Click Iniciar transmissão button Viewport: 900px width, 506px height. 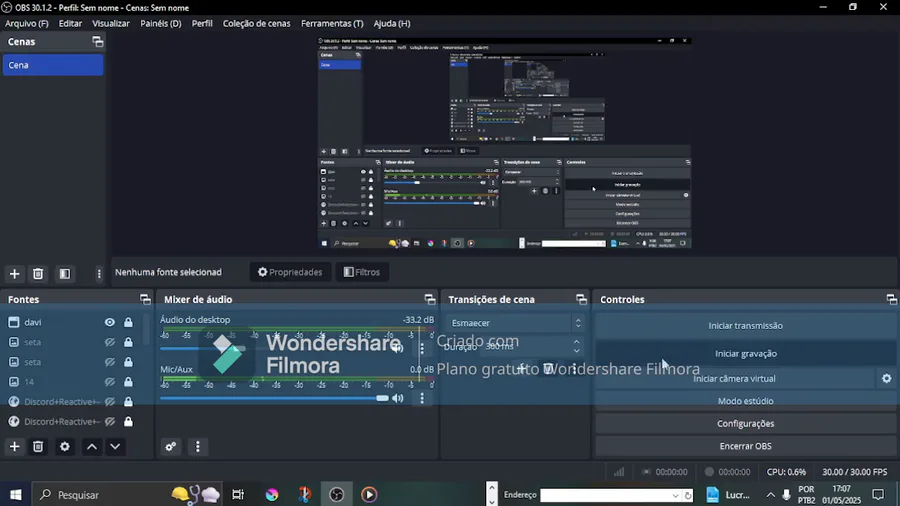[x=745, y=325]
